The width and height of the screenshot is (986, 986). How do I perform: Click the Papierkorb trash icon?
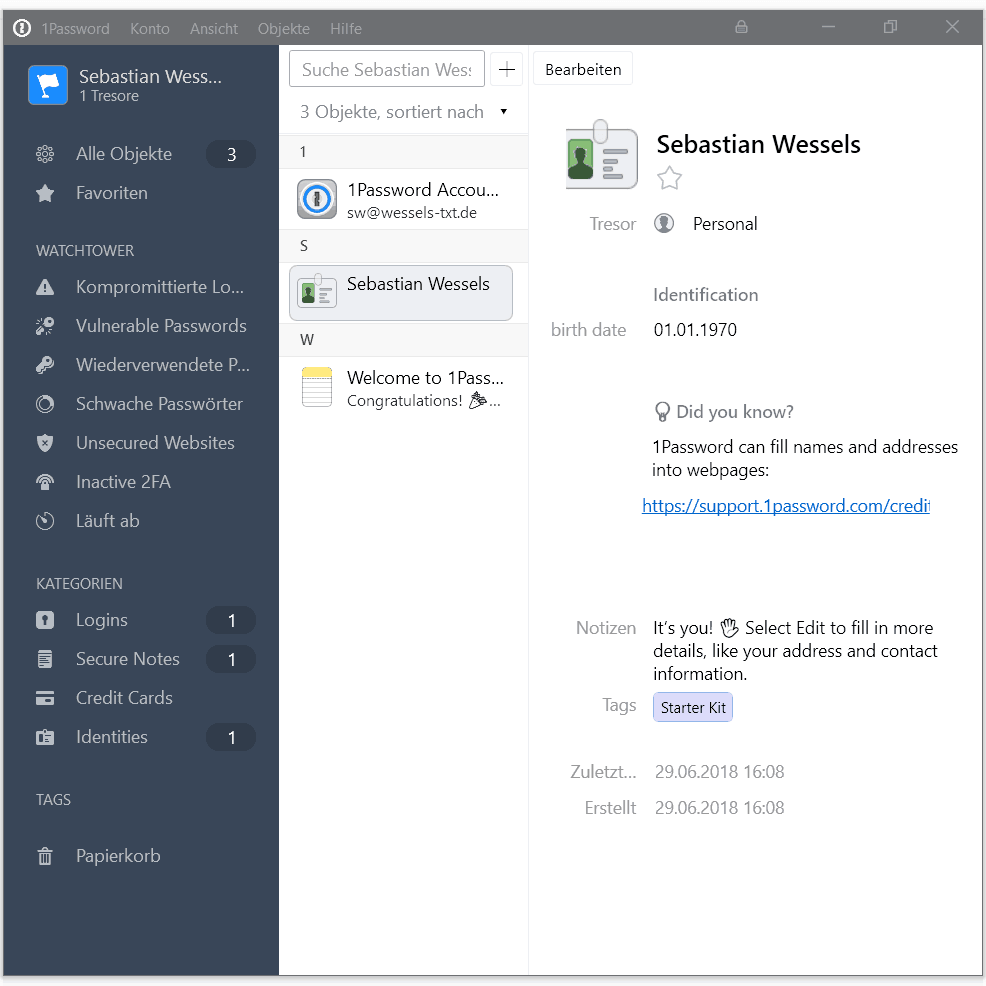click(45, 856)
